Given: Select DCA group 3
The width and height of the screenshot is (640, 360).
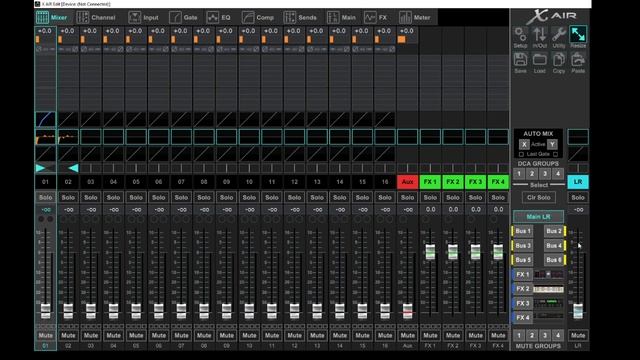Looking at the screenshot, I should (x=544, y=174).
